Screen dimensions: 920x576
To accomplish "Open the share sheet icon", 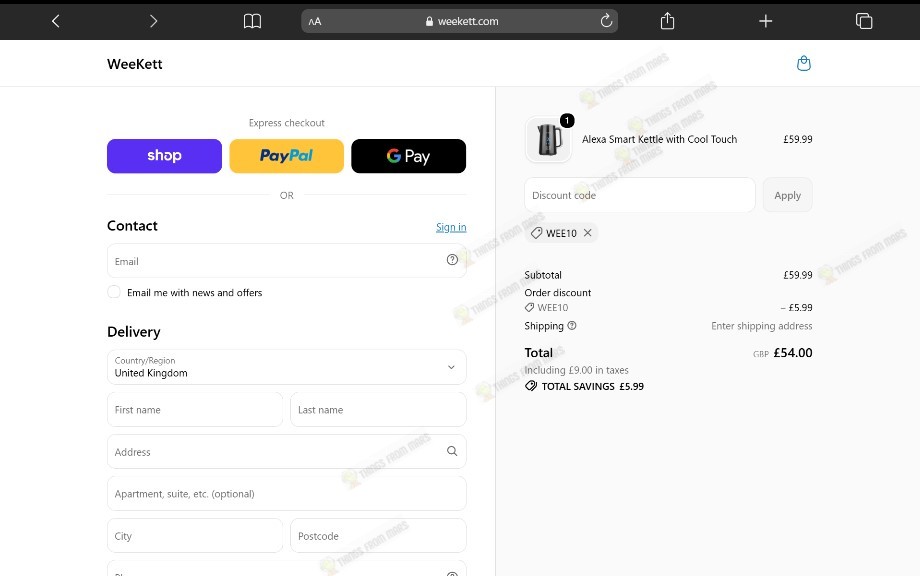I will tap(667, 21).
